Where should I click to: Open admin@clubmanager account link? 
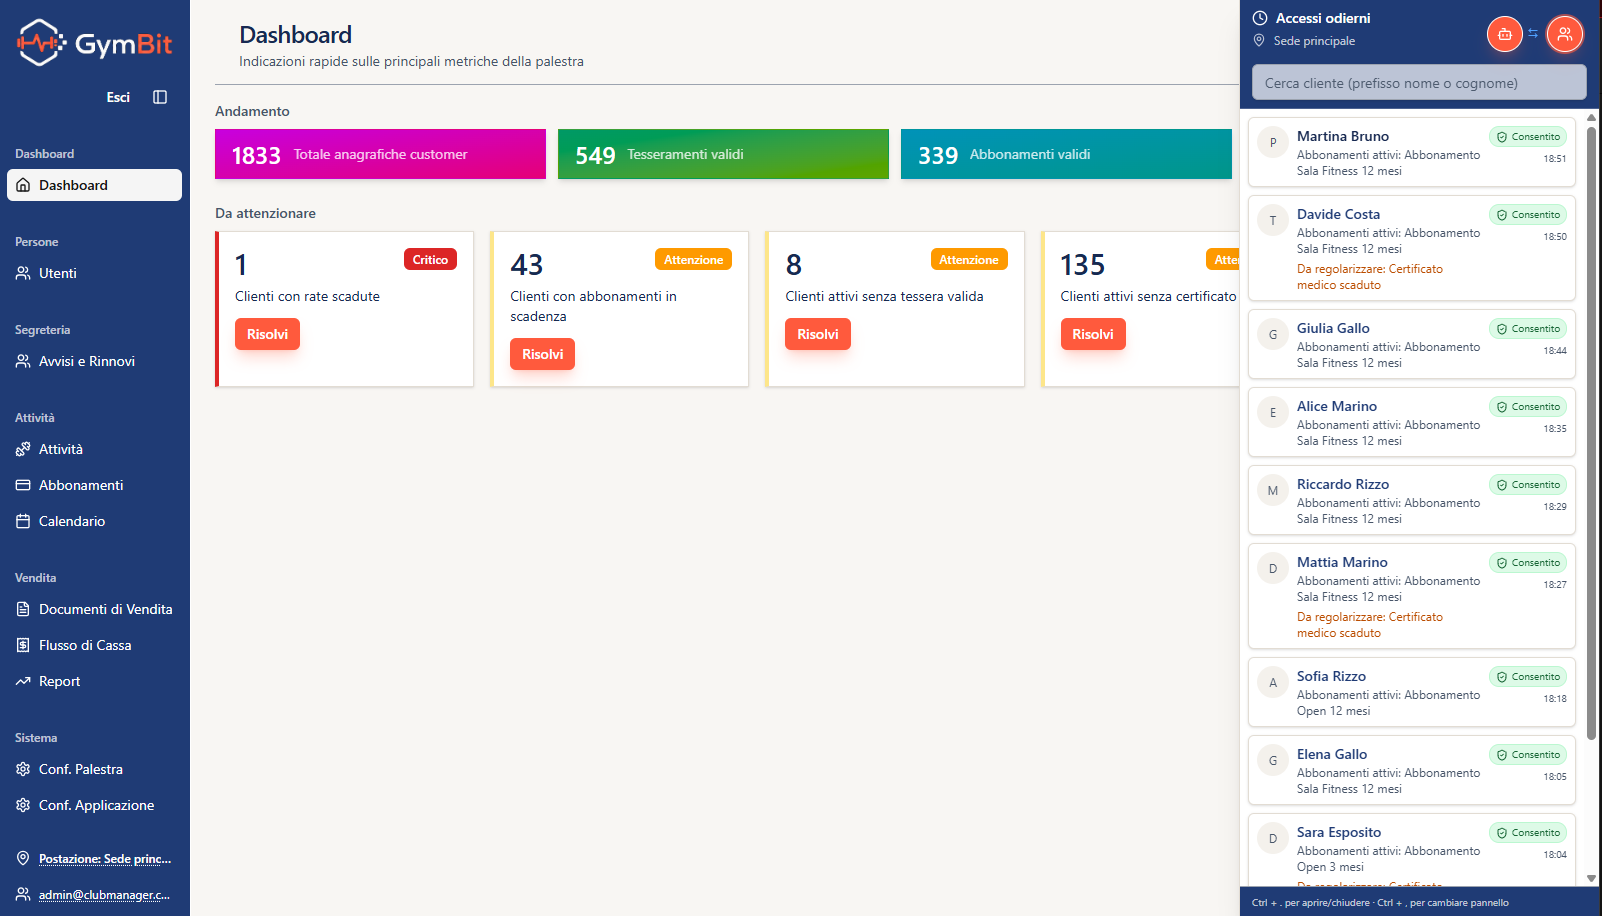pyautogui.click(x=105, y=894)
